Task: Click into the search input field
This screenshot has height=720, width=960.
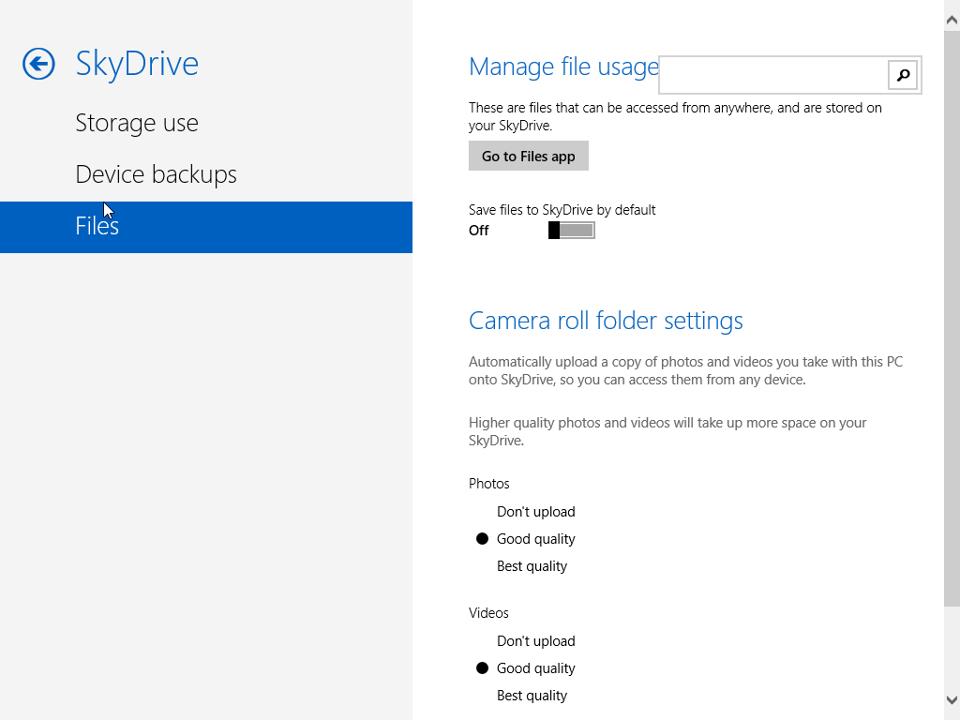Action: (x=773, y=75)
